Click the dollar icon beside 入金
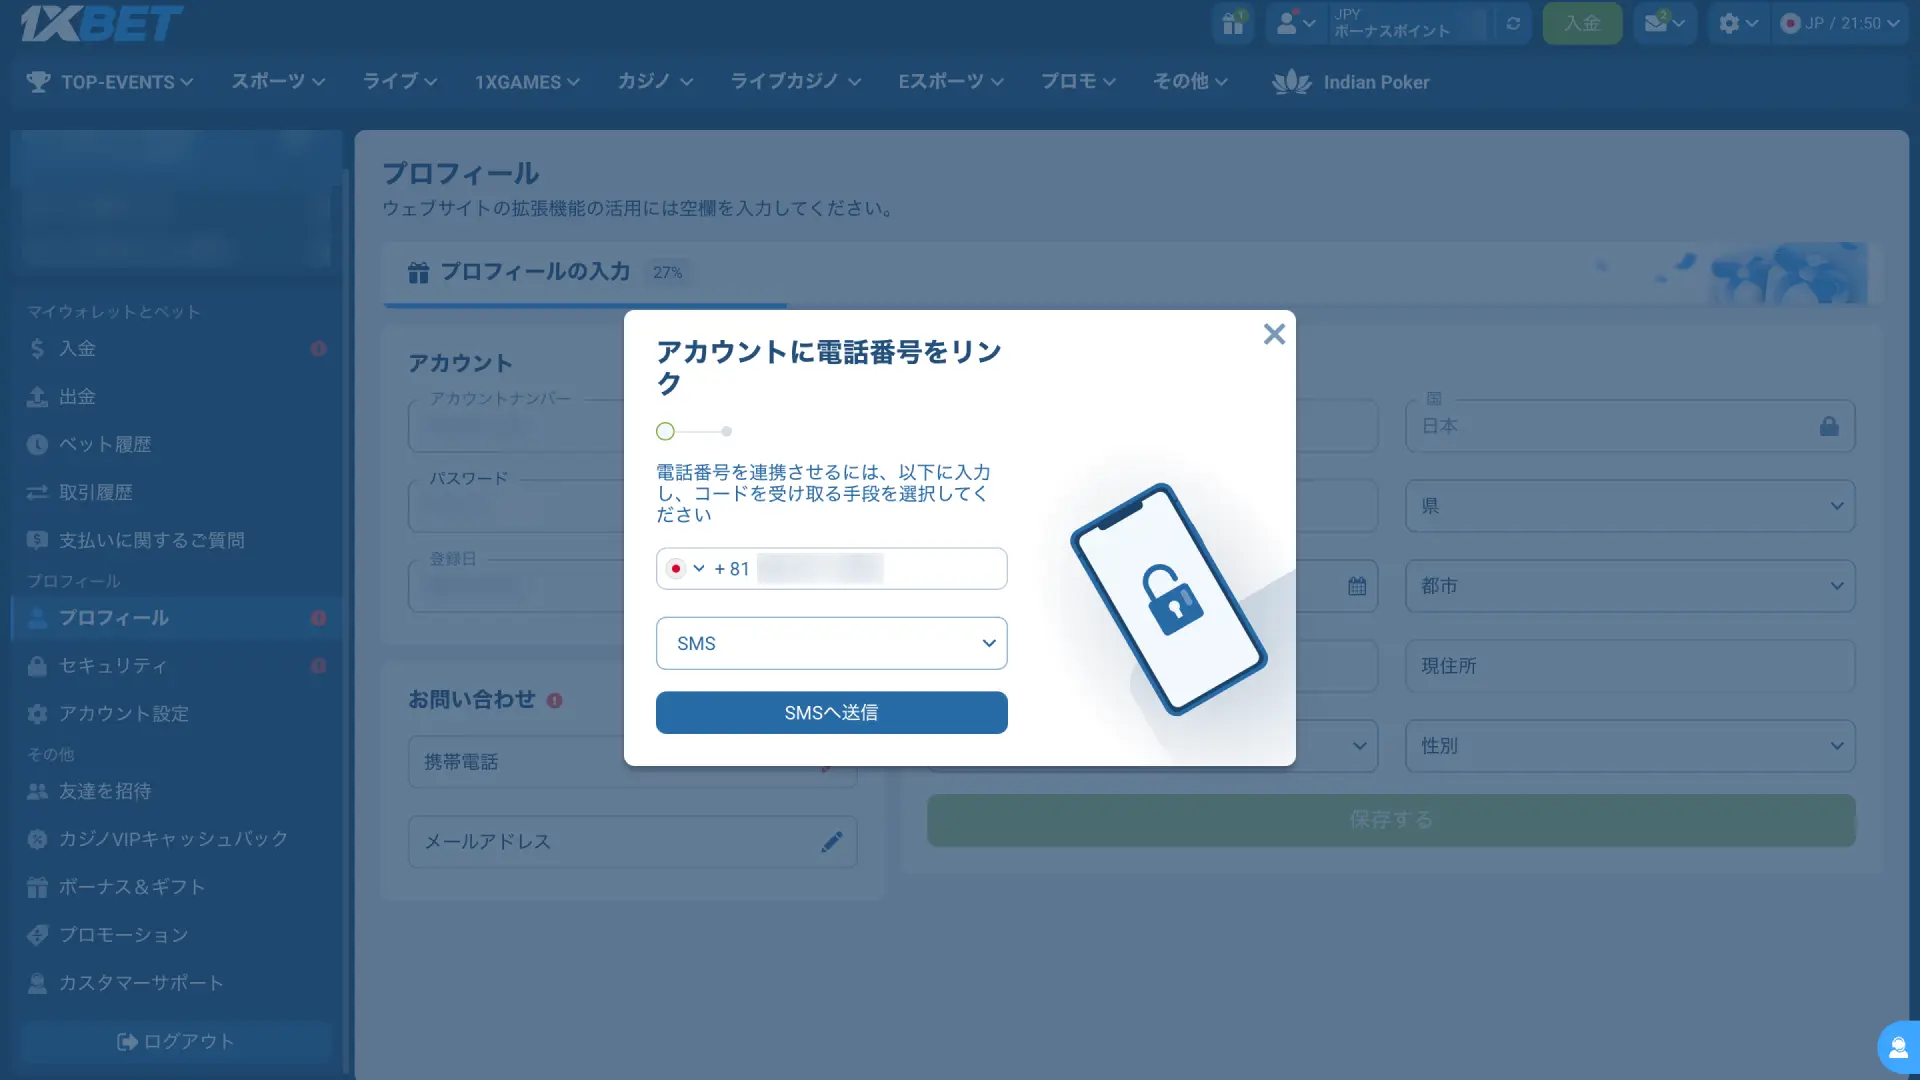This screenshot has width=1920, height=1080. [37, 349]
